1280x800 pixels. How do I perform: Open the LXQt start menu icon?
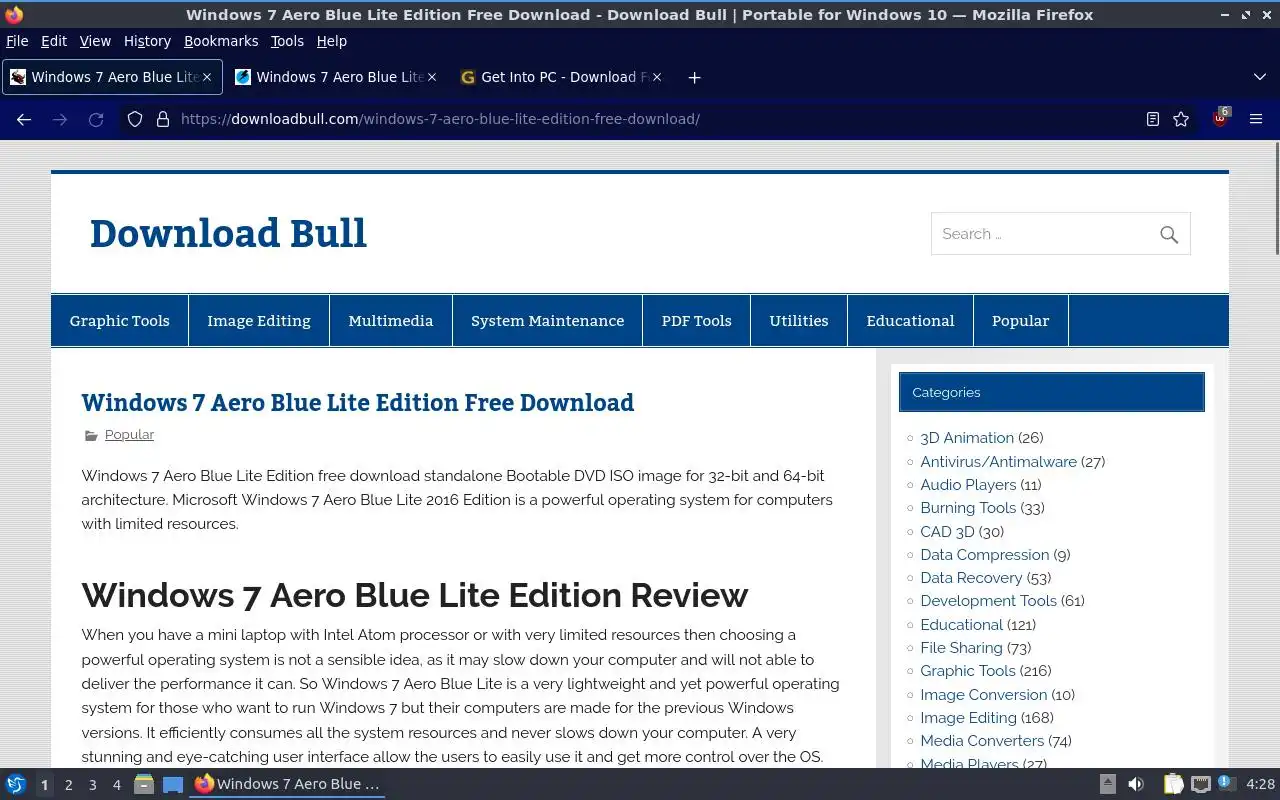[16, 784]
